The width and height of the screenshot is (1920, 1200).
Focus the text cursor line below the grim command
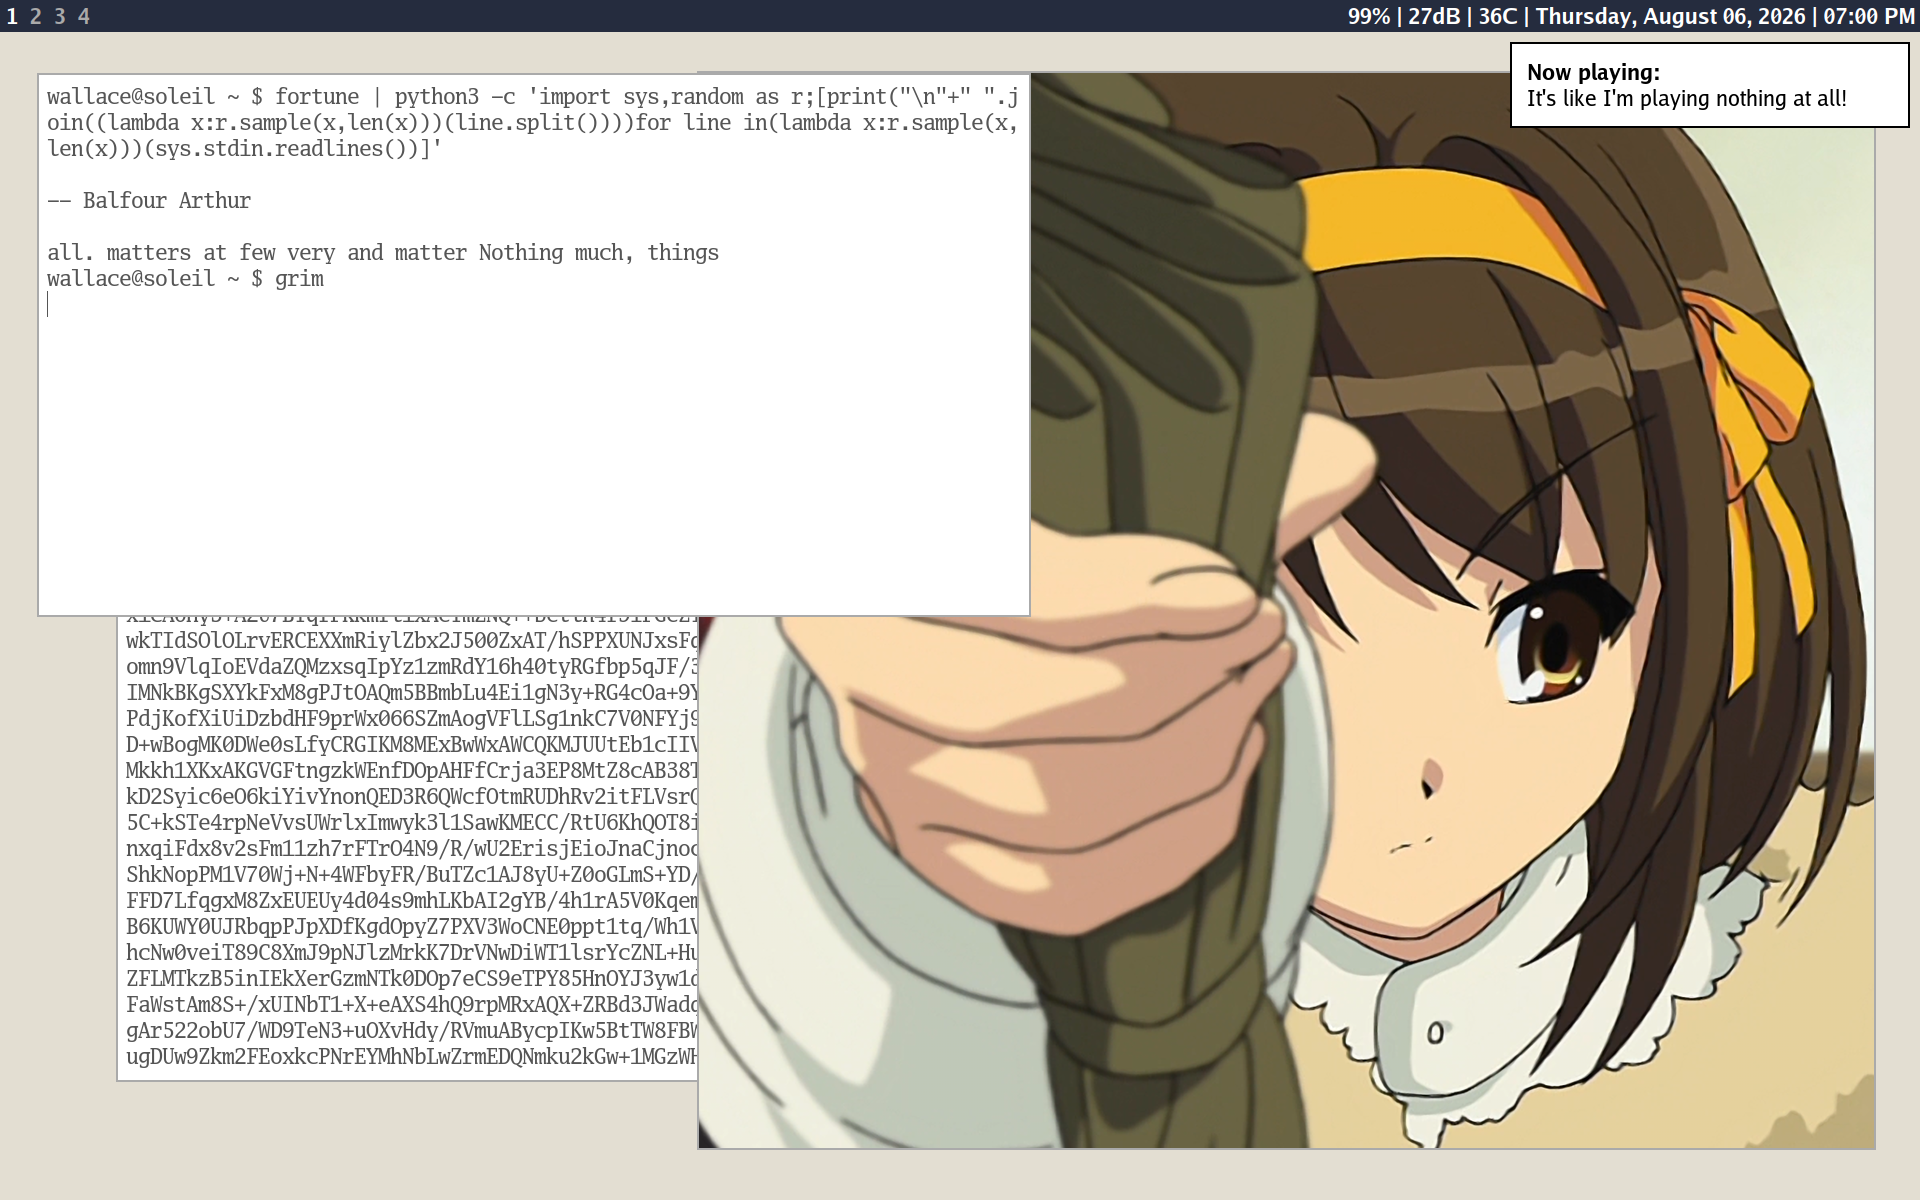[533, 305]
